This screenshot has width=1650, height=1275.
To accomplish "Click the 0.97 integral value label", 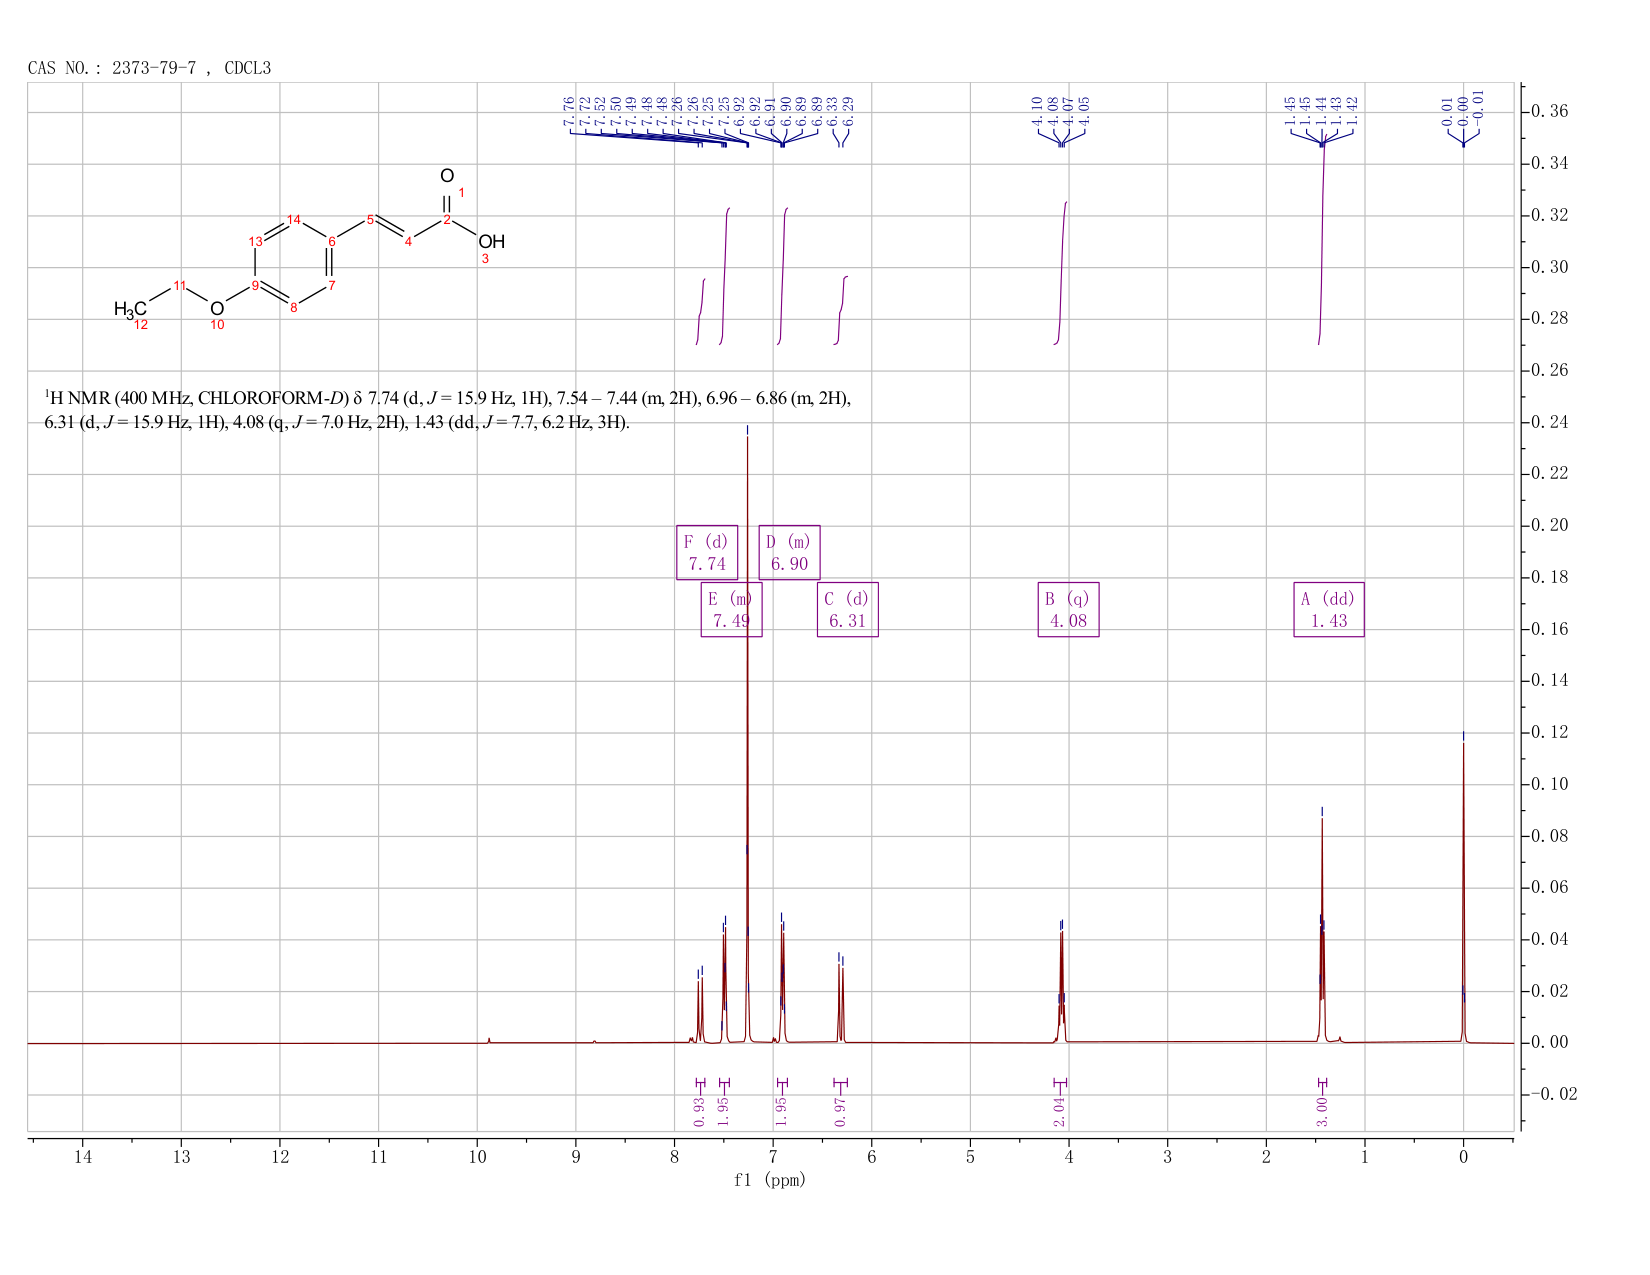I will (x=840, y=1111).
